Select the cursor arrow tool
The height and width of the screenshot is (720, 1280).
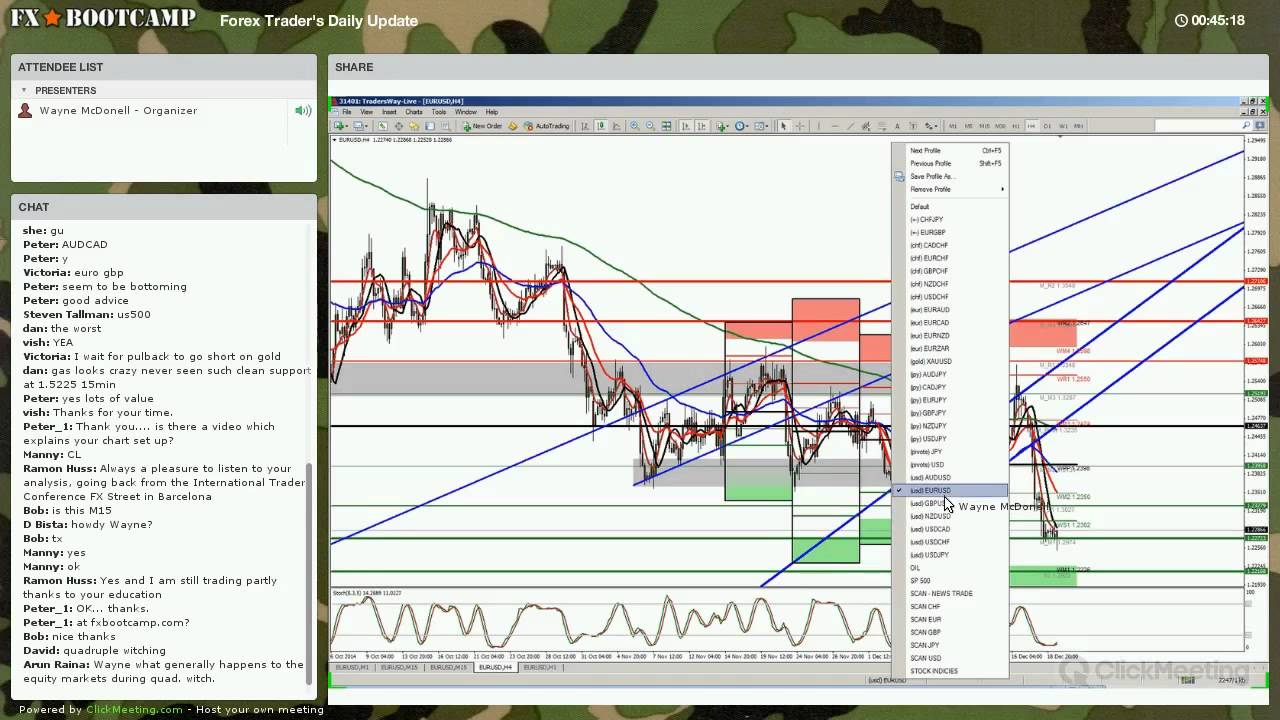click(784, 126)
